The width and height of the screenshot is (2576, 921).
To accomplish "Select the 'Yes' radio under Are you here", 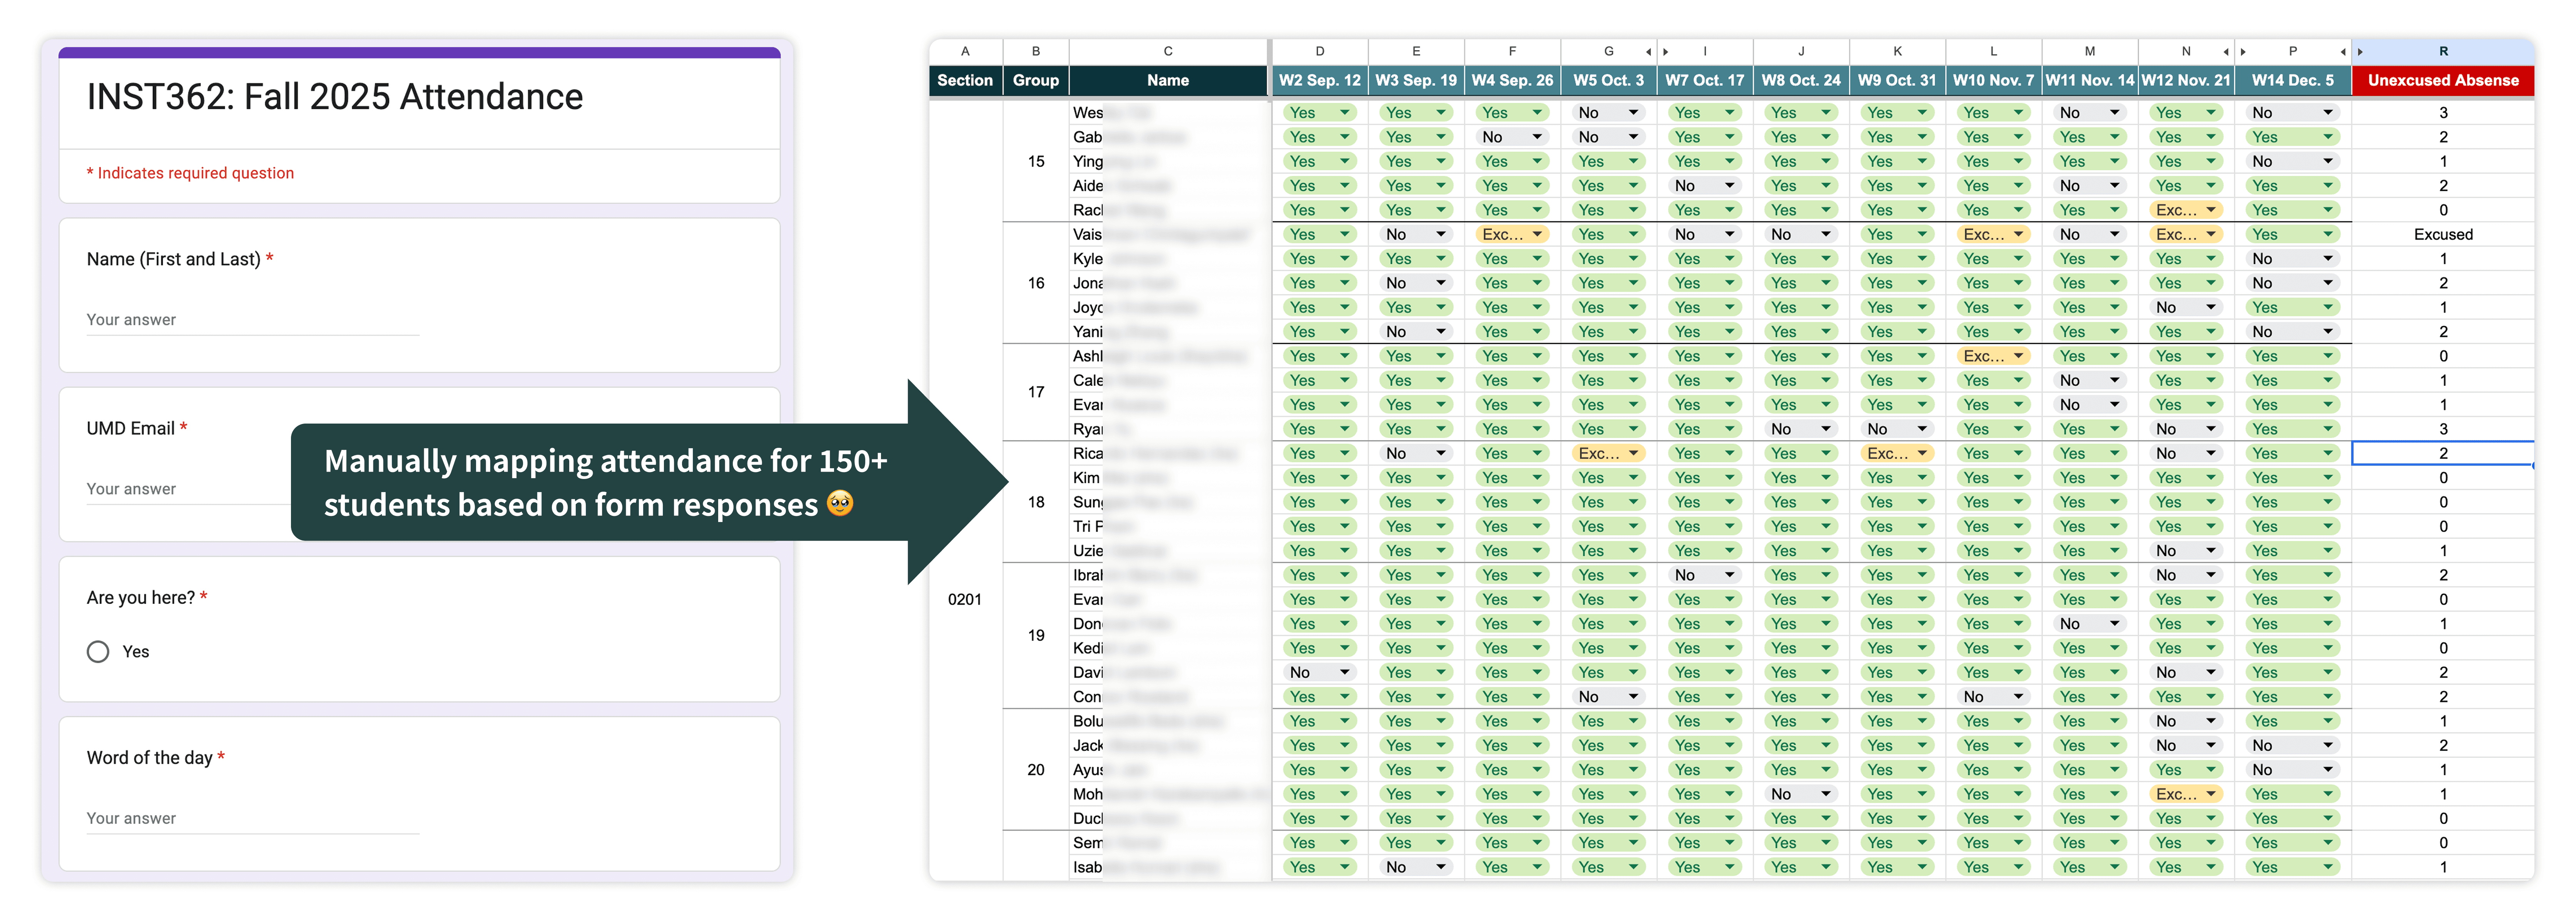I will [x=98, y=652].
